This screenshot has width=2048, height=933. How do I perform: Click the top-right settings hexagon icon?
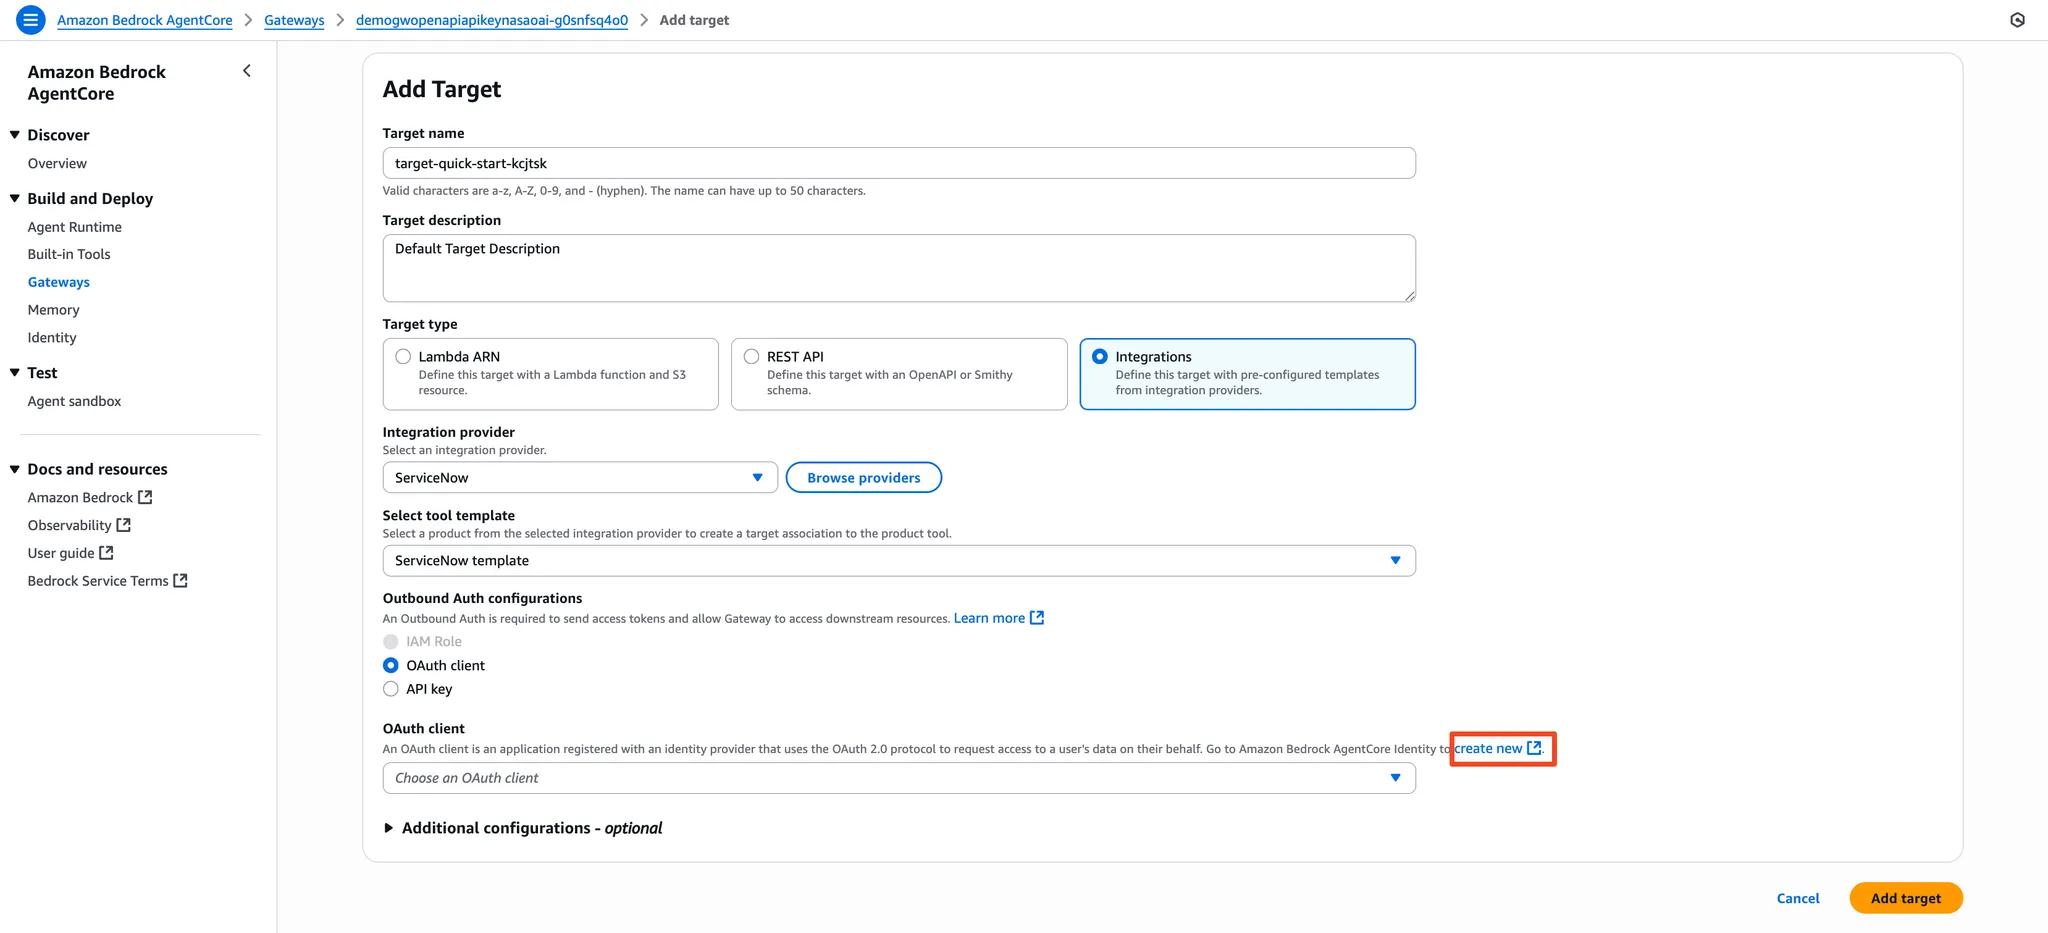2017,20
